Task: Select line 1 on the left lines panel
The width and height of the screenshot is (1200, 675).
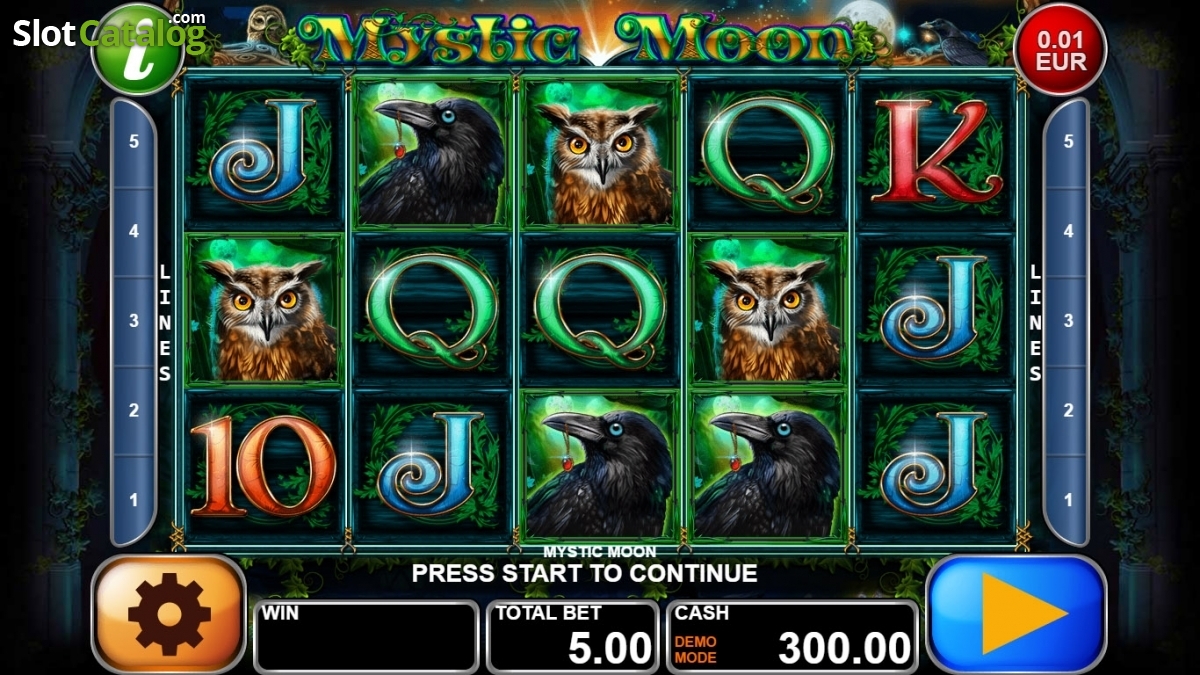Action: (134, 500)
